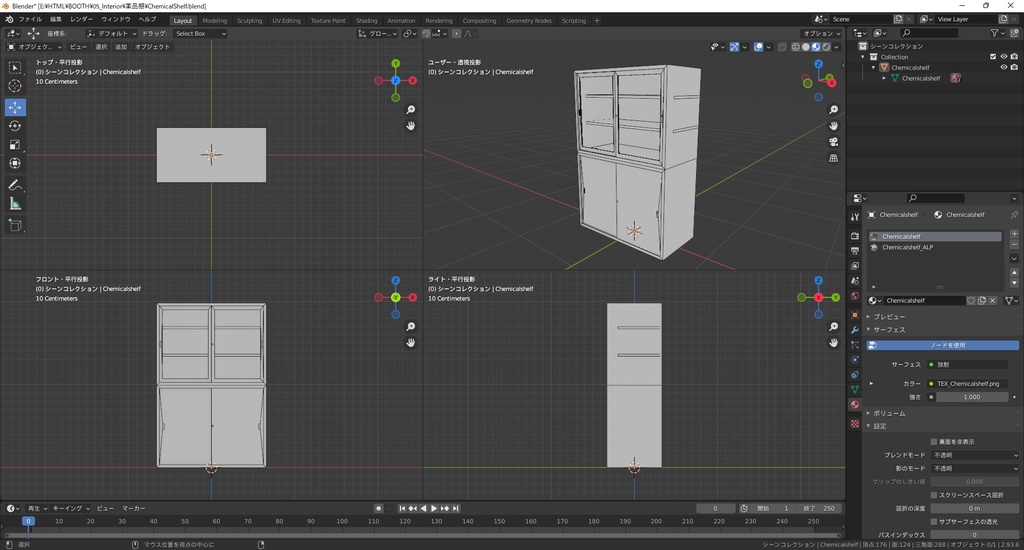Add new material slot with plus button
1024x550 pixels.
(1014, 234)
